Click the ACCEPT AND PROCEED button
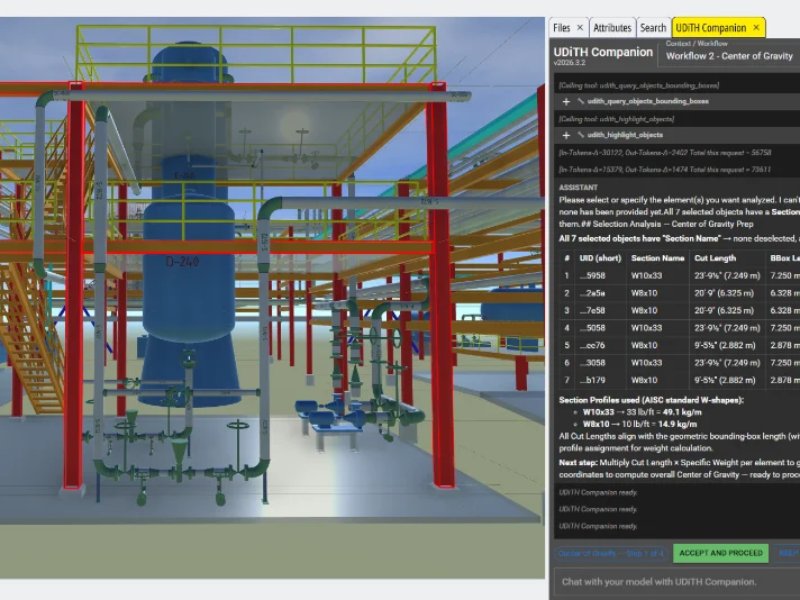The width and height of the screenshot is (800, 600). [721, 553]
